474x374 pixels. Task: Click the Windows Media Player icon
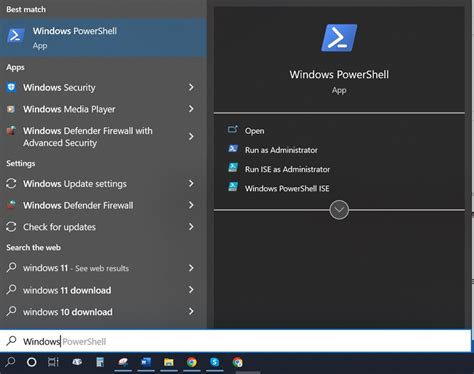click(x=11, y=109)
